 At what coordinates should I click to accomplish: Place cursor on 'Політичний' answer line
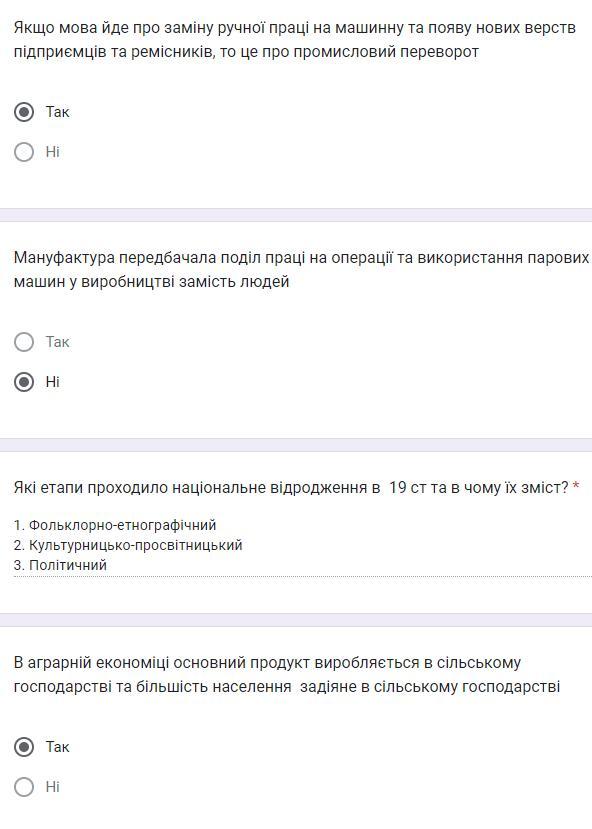[x=60, y=565]
